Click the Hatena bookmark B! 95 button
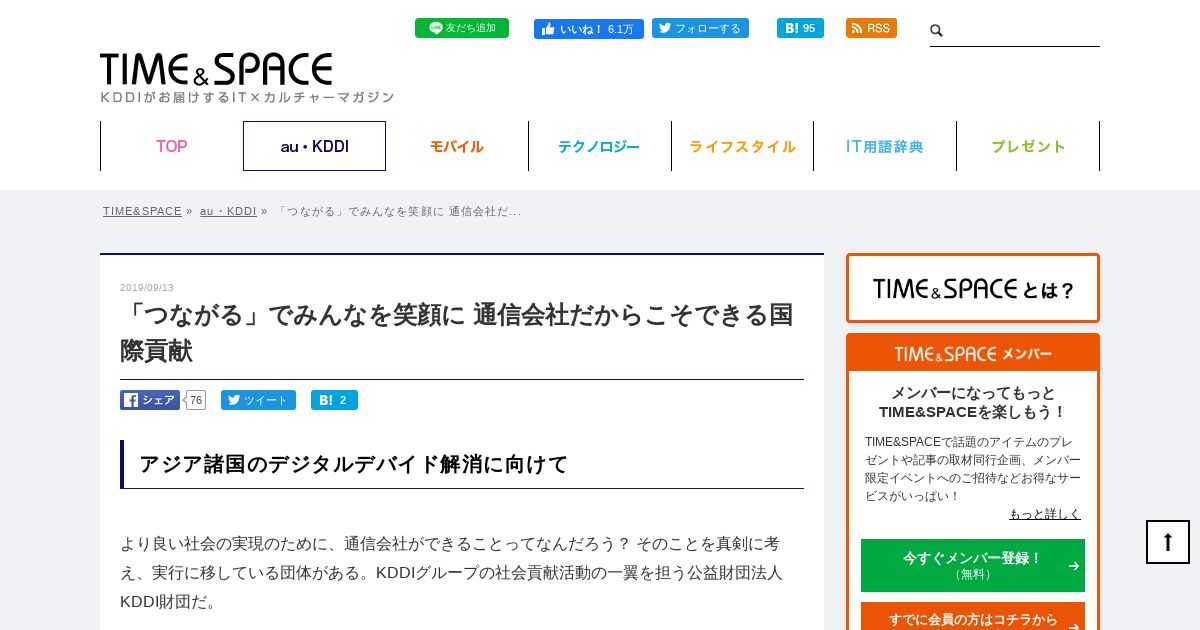The width and height of the screenshot is (1200, 630). click(800, 28)
